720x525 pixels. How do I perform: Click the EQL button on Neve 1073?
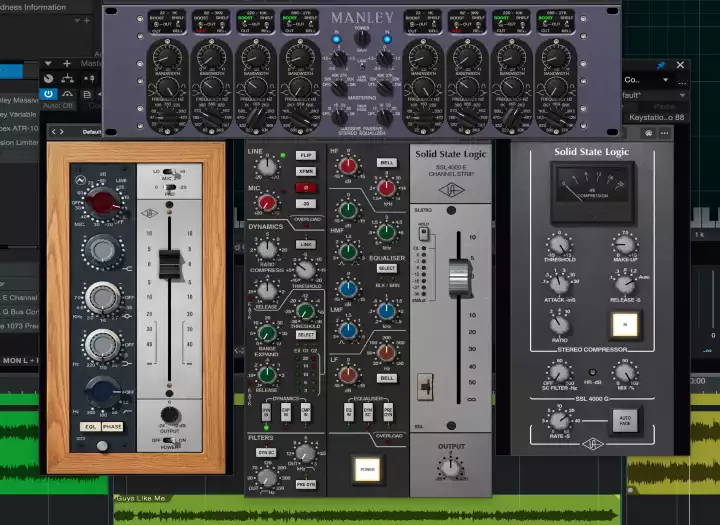90,427
